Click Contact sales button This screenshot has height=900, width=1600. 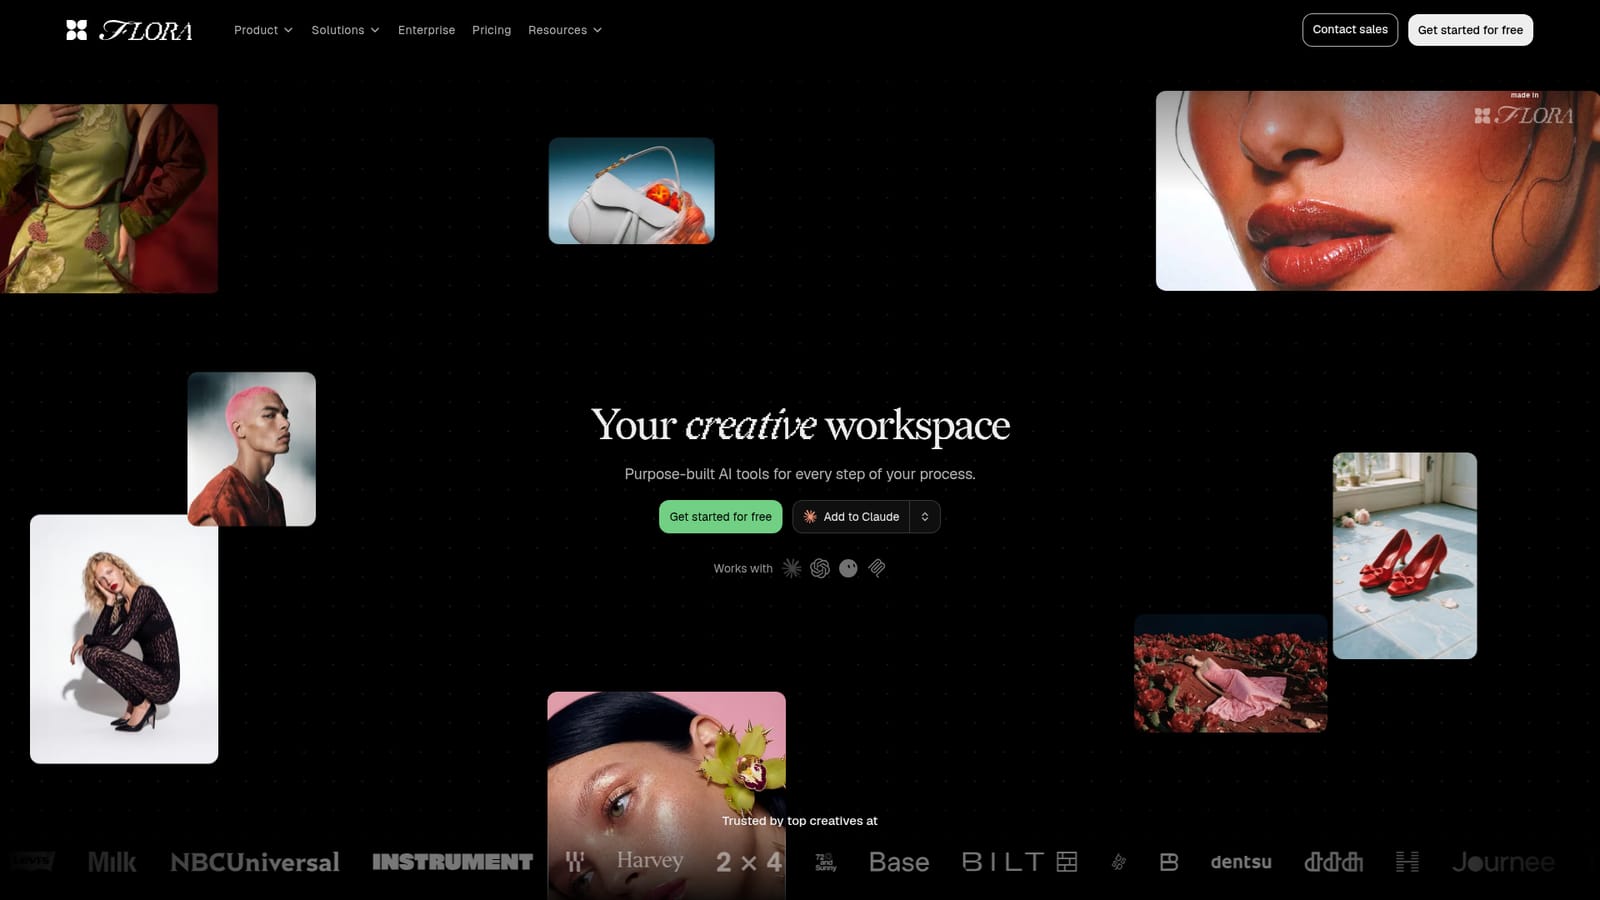(1350, 30)
